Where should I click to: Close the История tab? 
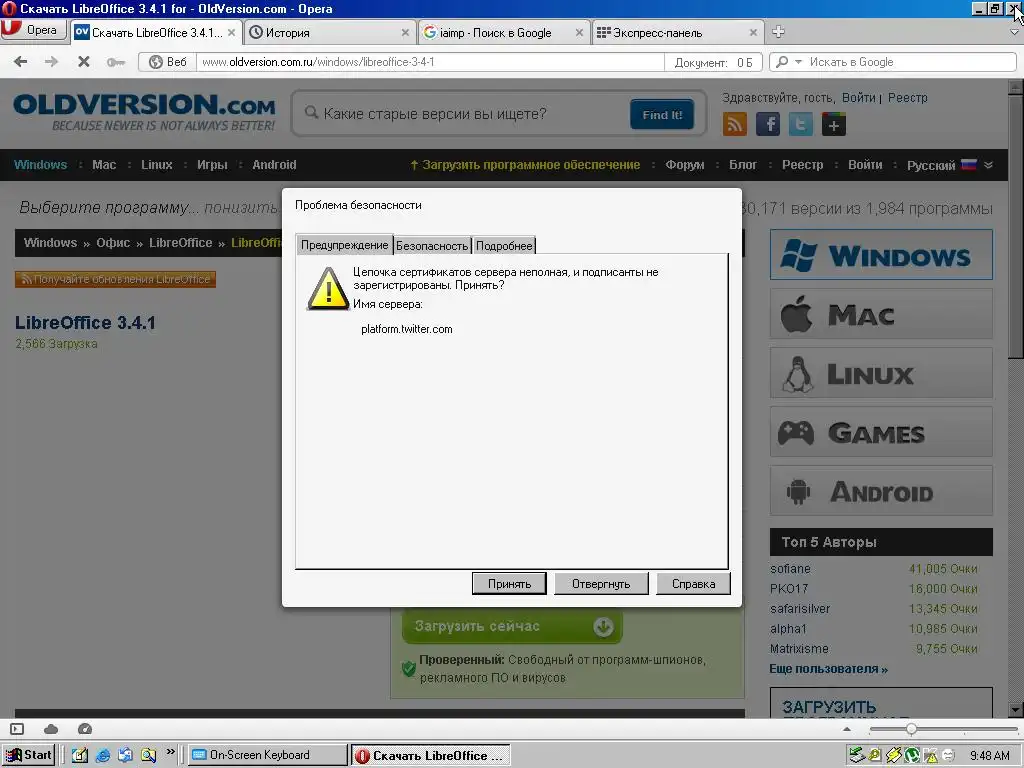click(405, 33)
